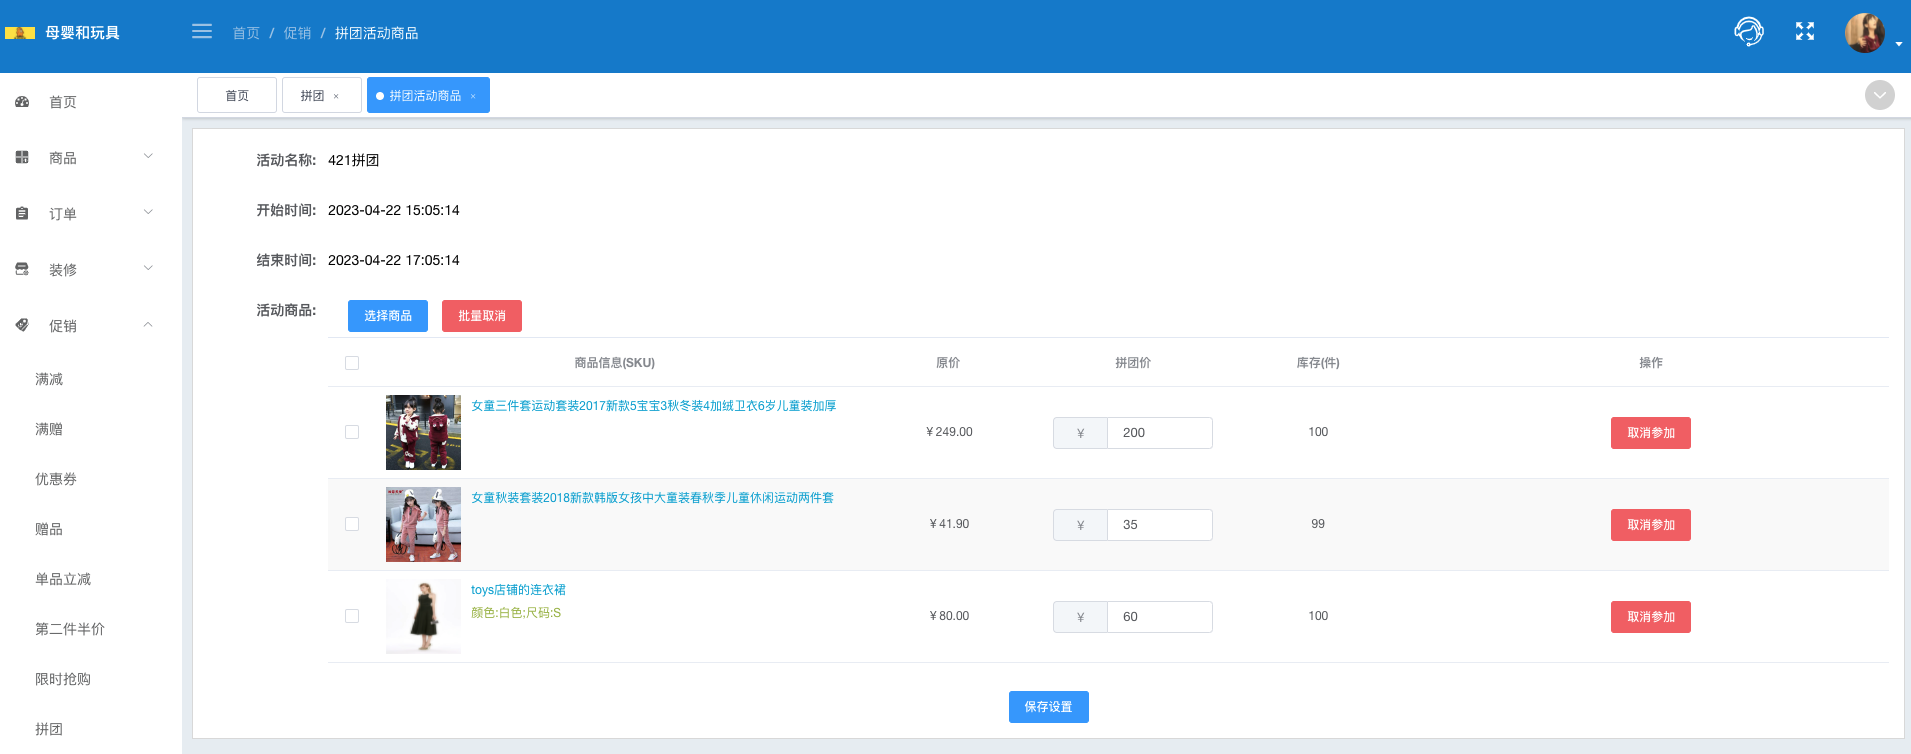Open 满减 in the sidebar
Screen dimensions: 1911x754
tap(49, 379)
